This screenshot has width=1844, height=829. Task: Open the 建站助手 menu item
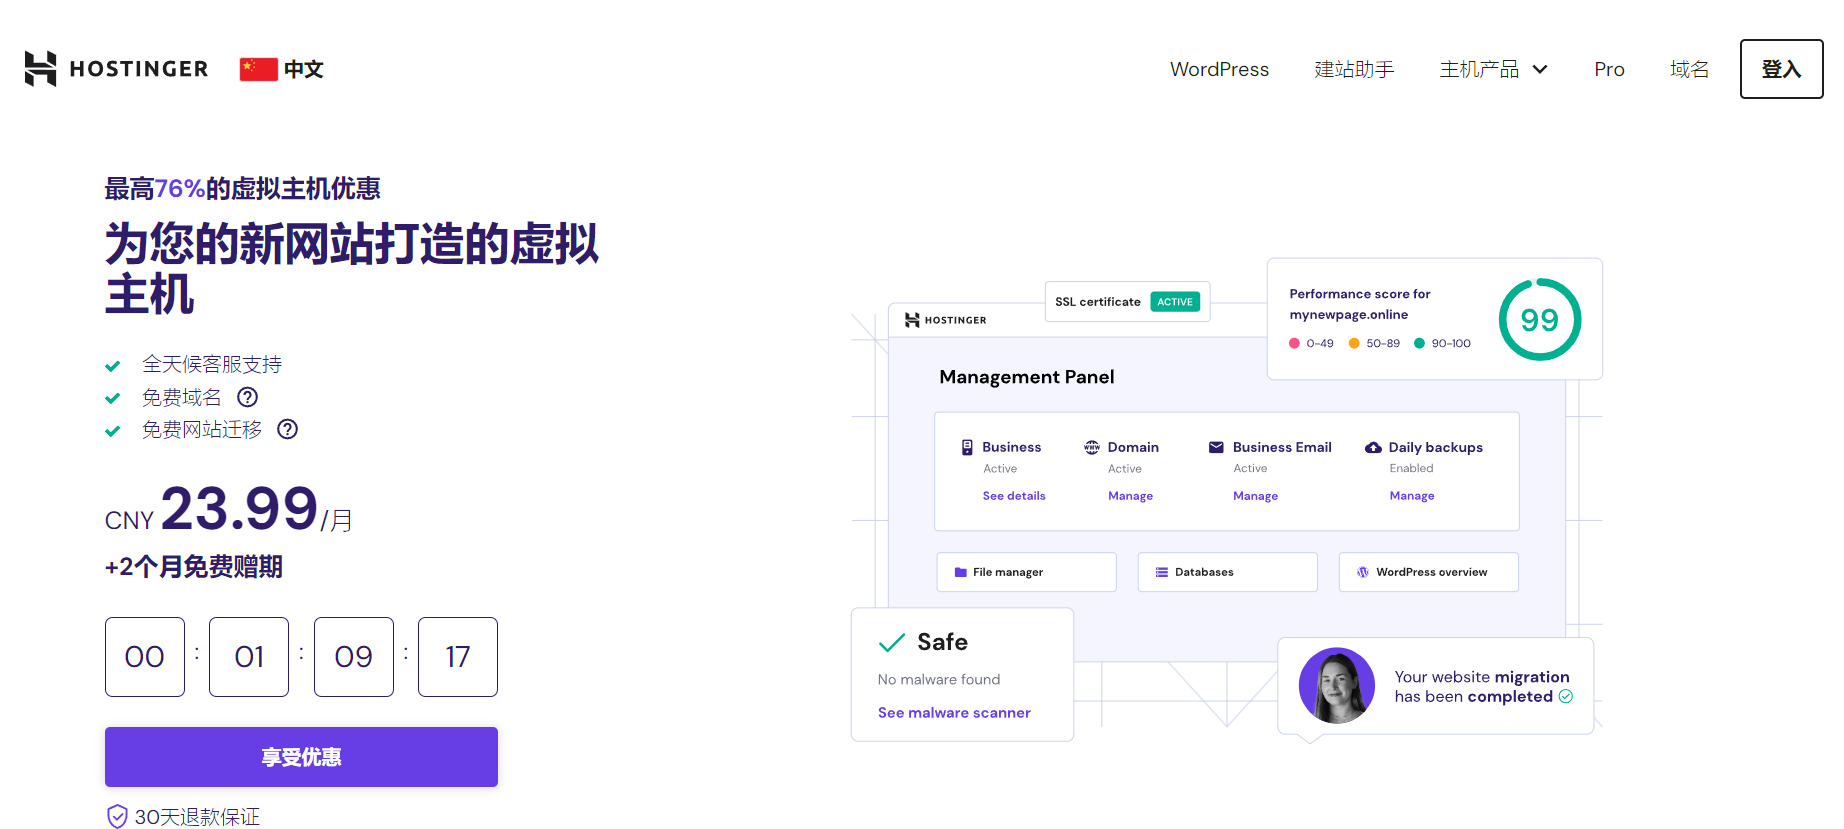(1354, 69)
